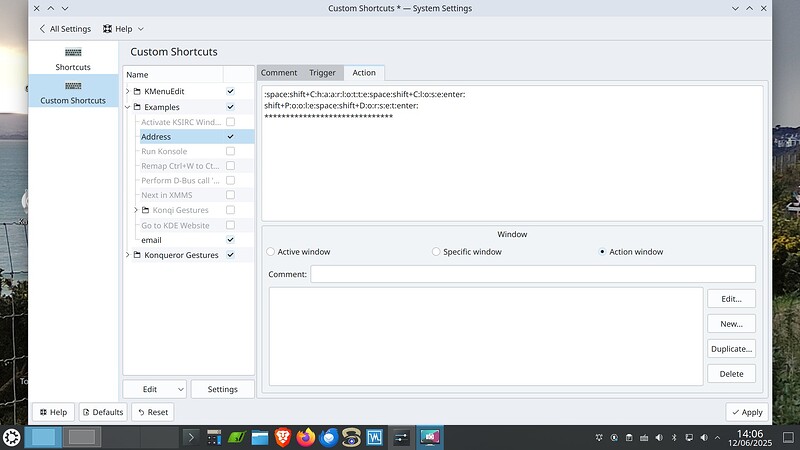Switch to the second virtual desktop in pager

[82, 437]
